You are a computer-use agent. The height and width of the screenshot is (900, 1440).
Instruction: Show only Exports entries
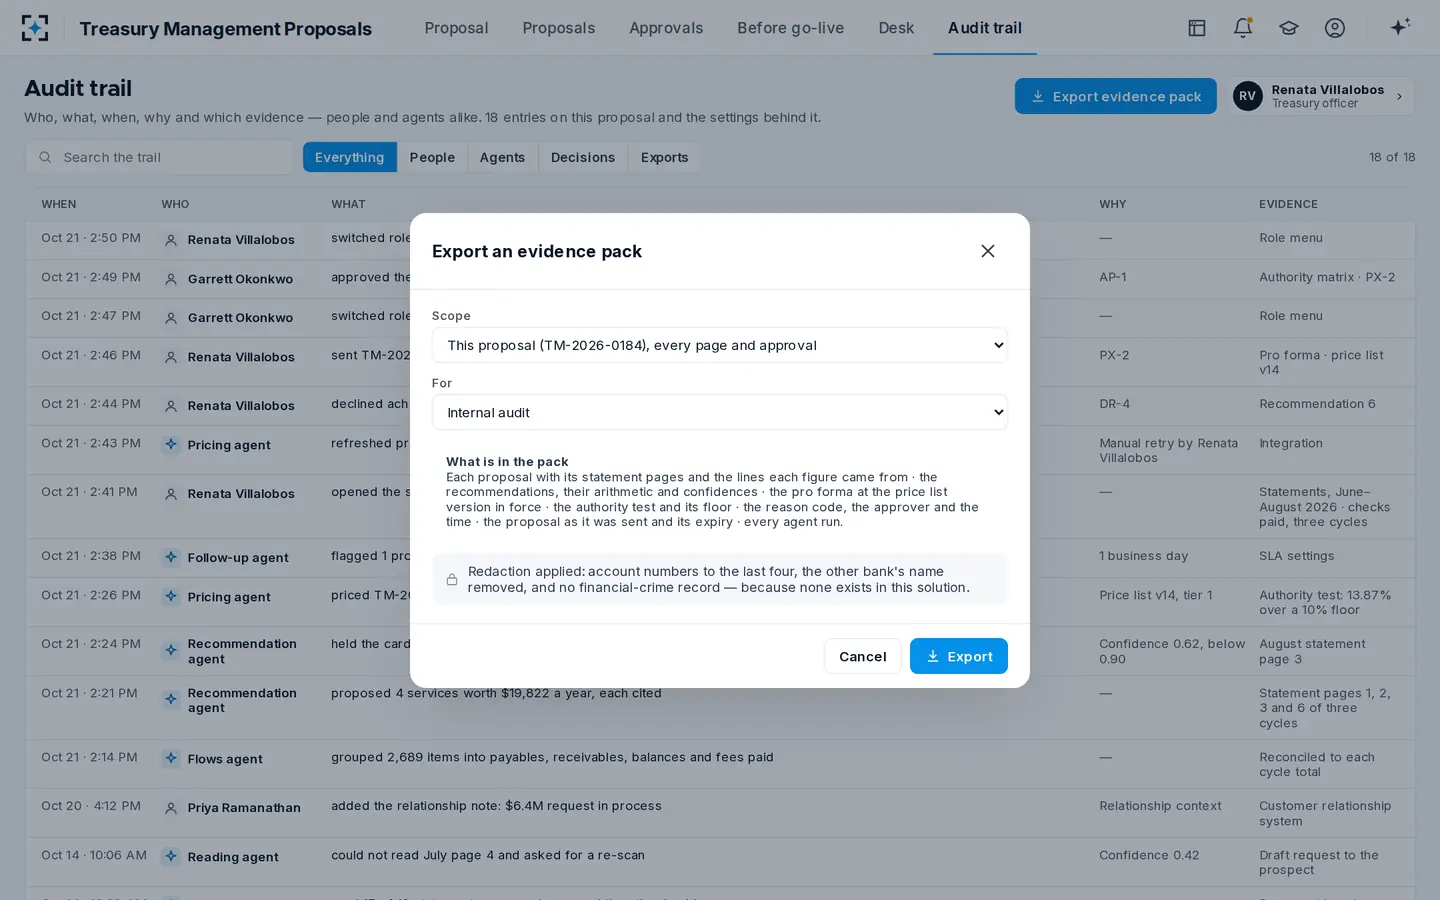point(664,157)
